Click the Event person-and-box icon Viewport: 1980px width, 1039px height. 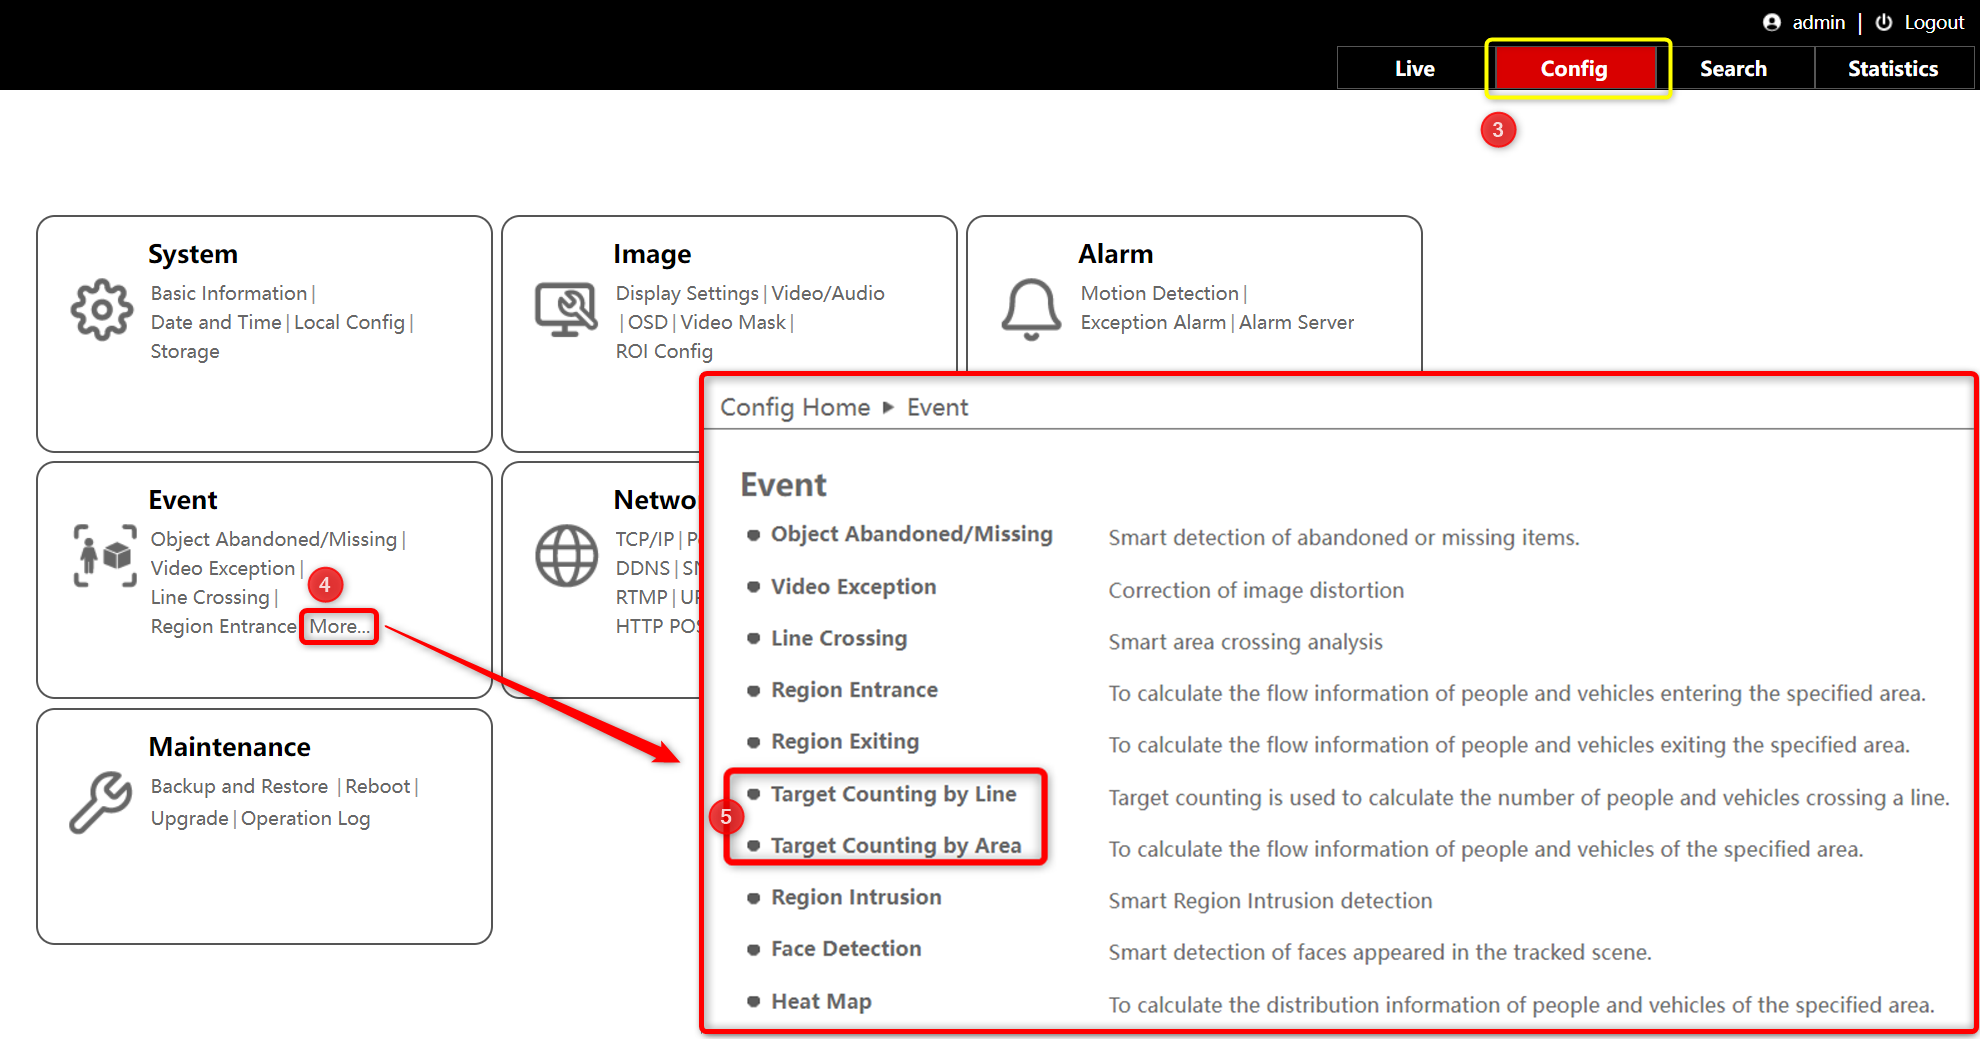(105, 556)
